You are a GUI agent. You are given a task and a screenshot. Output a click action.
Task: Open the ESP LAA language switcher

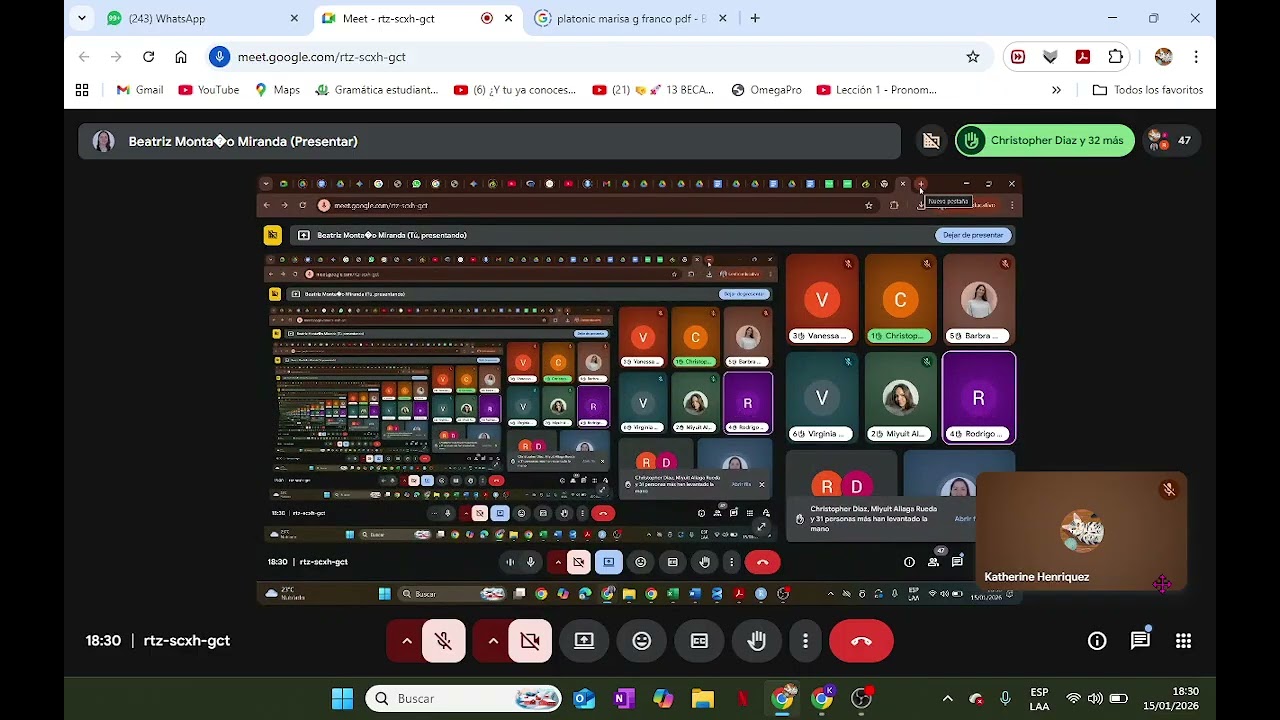pos(1039,699)
